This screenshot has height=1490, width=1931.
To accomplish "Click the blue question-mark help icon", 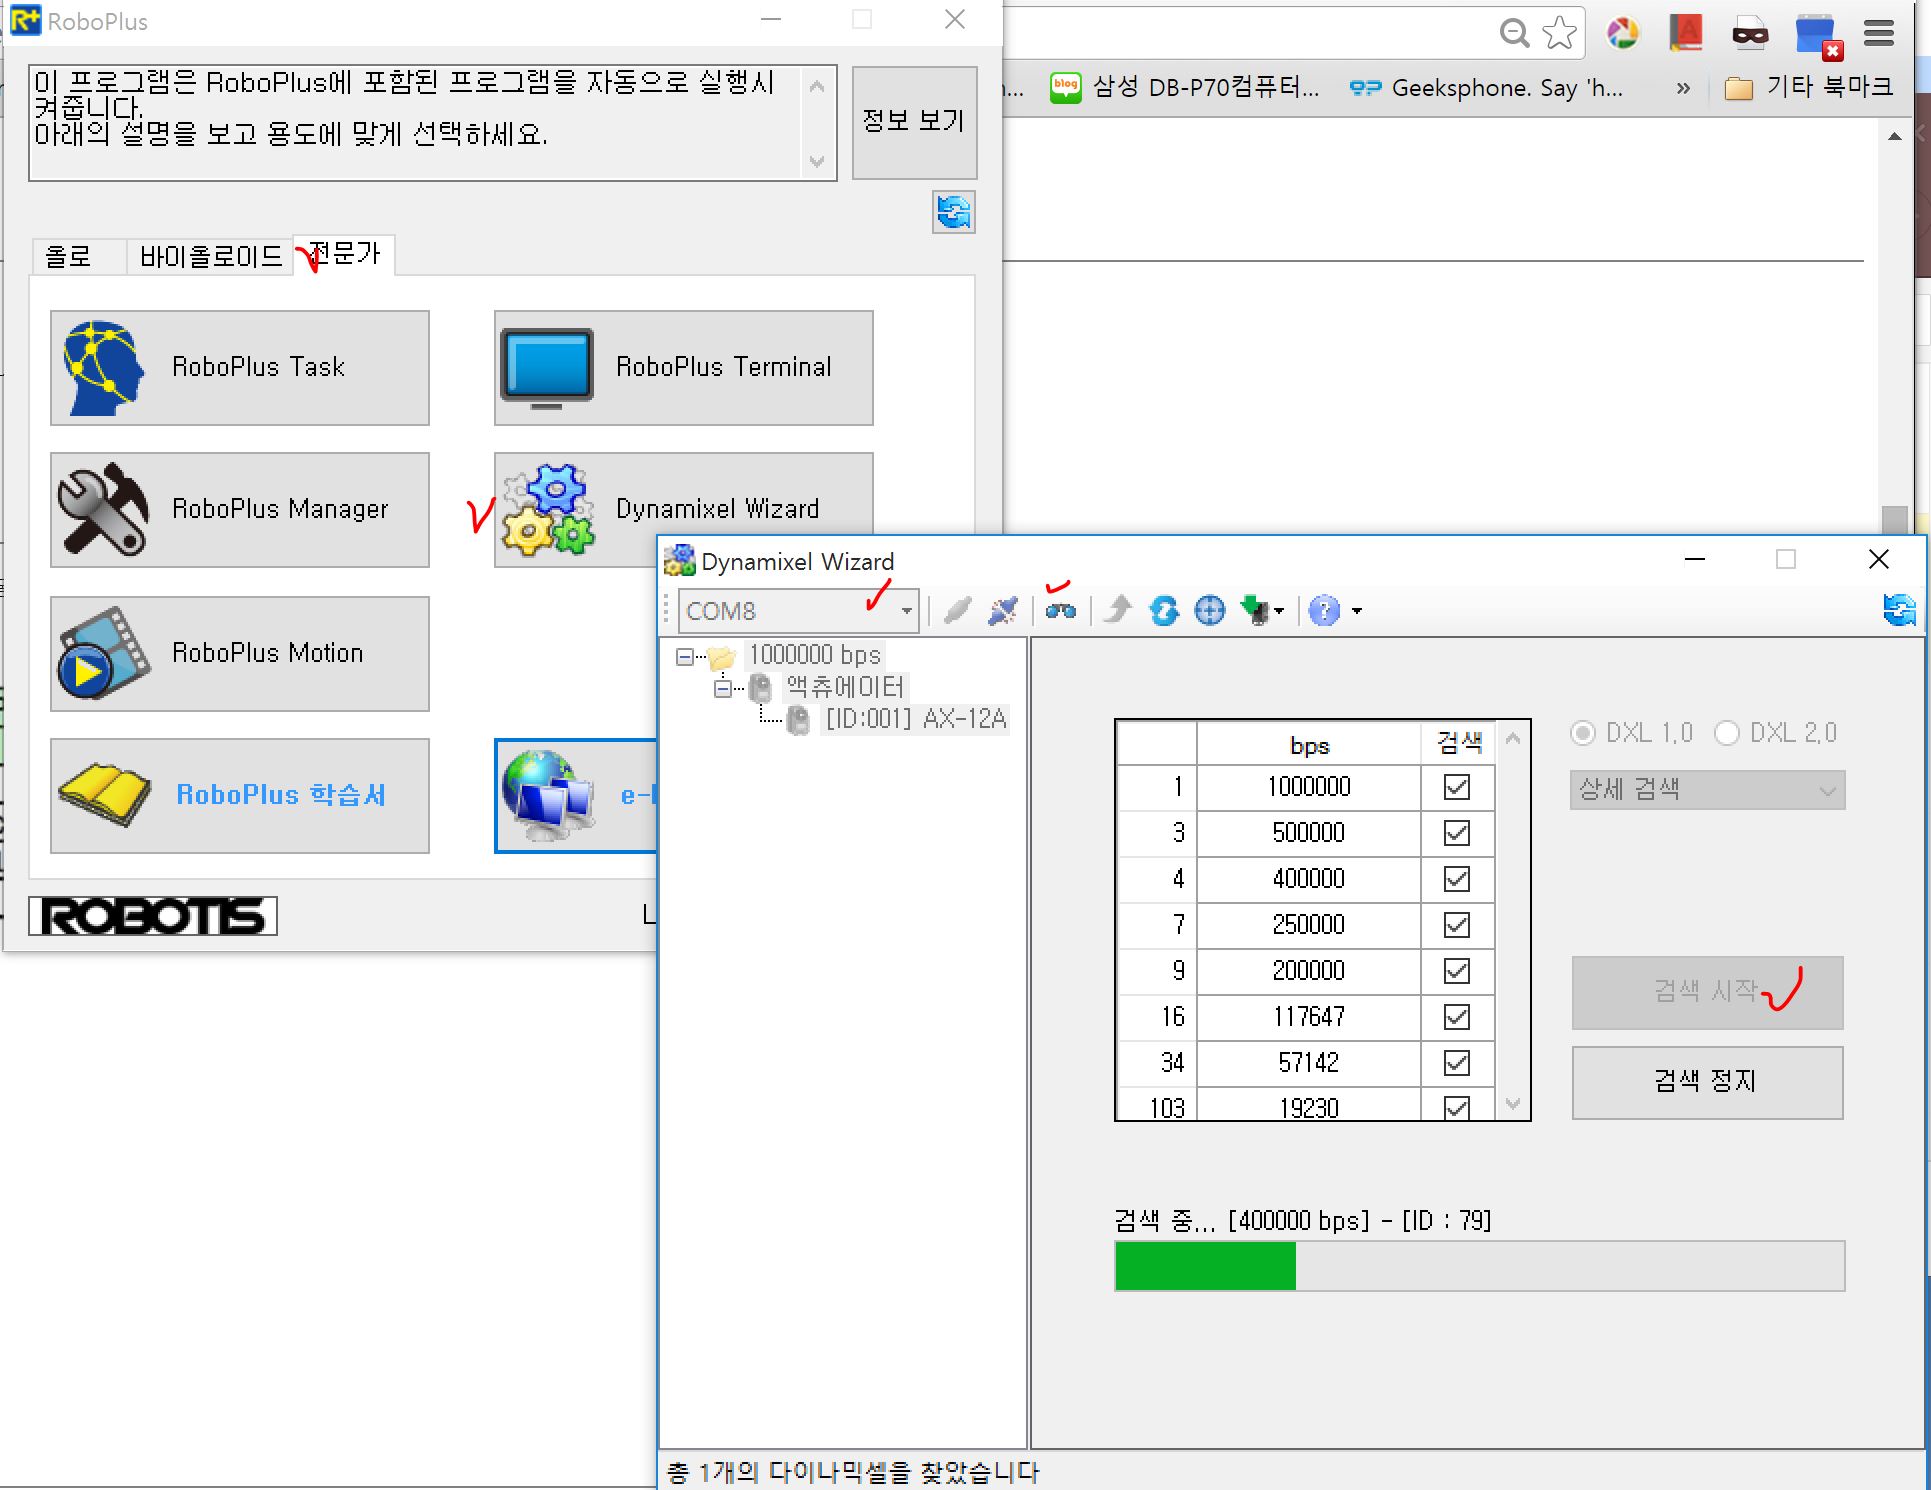I will pyautogui.click(x=1324, y=610).
